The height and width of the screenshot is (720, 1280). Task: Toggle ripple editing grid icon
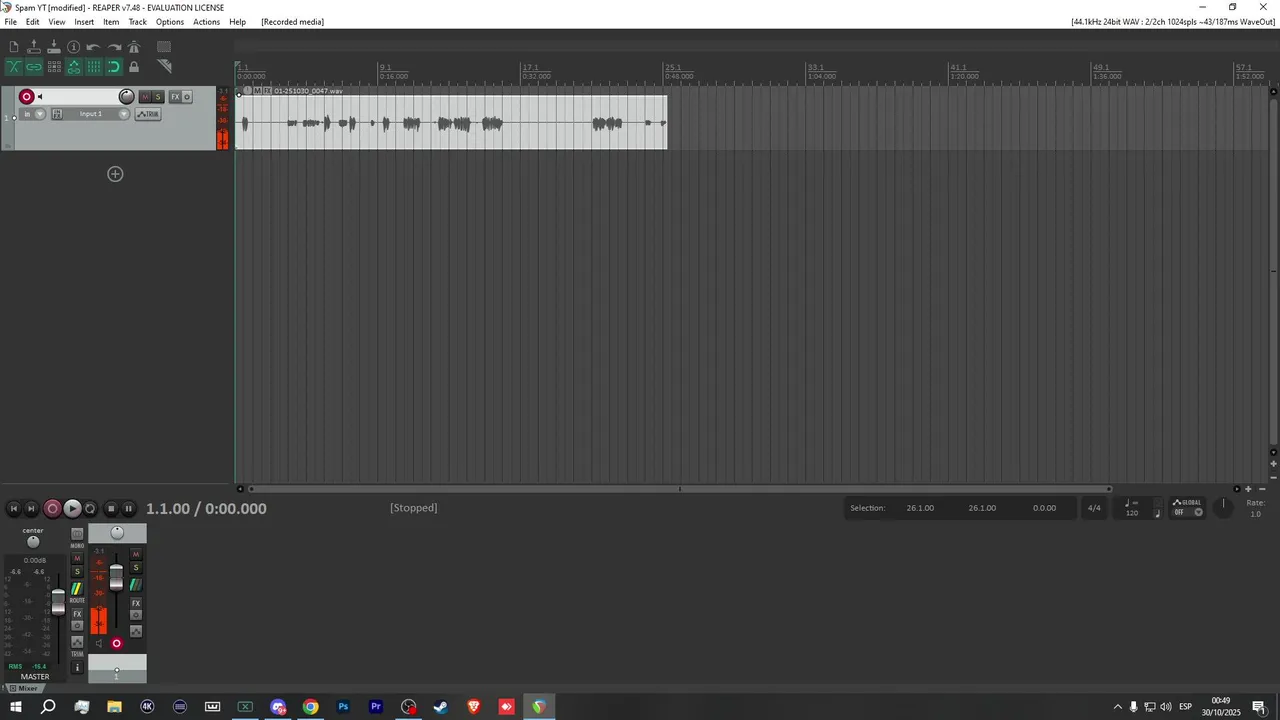(x=54, y=67)
